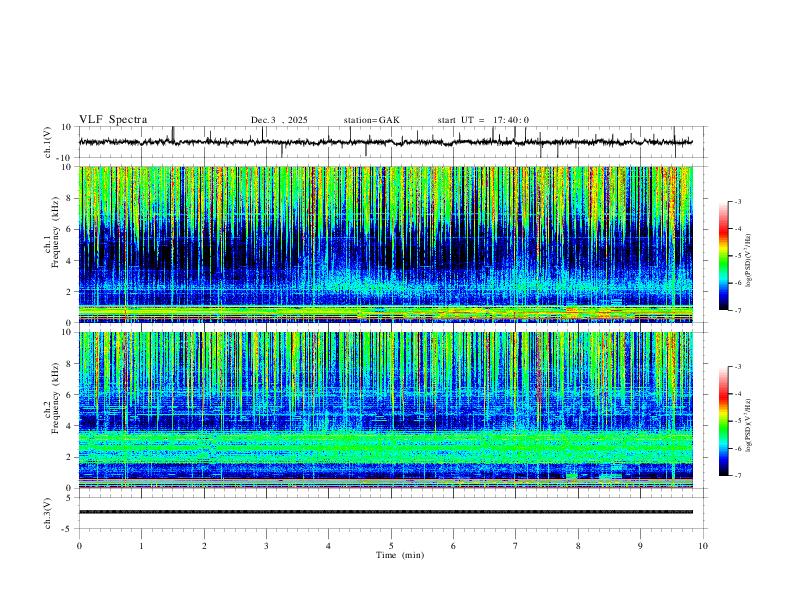Click the "-5" tick on ch.1 color bar

[x=738, y=256]
